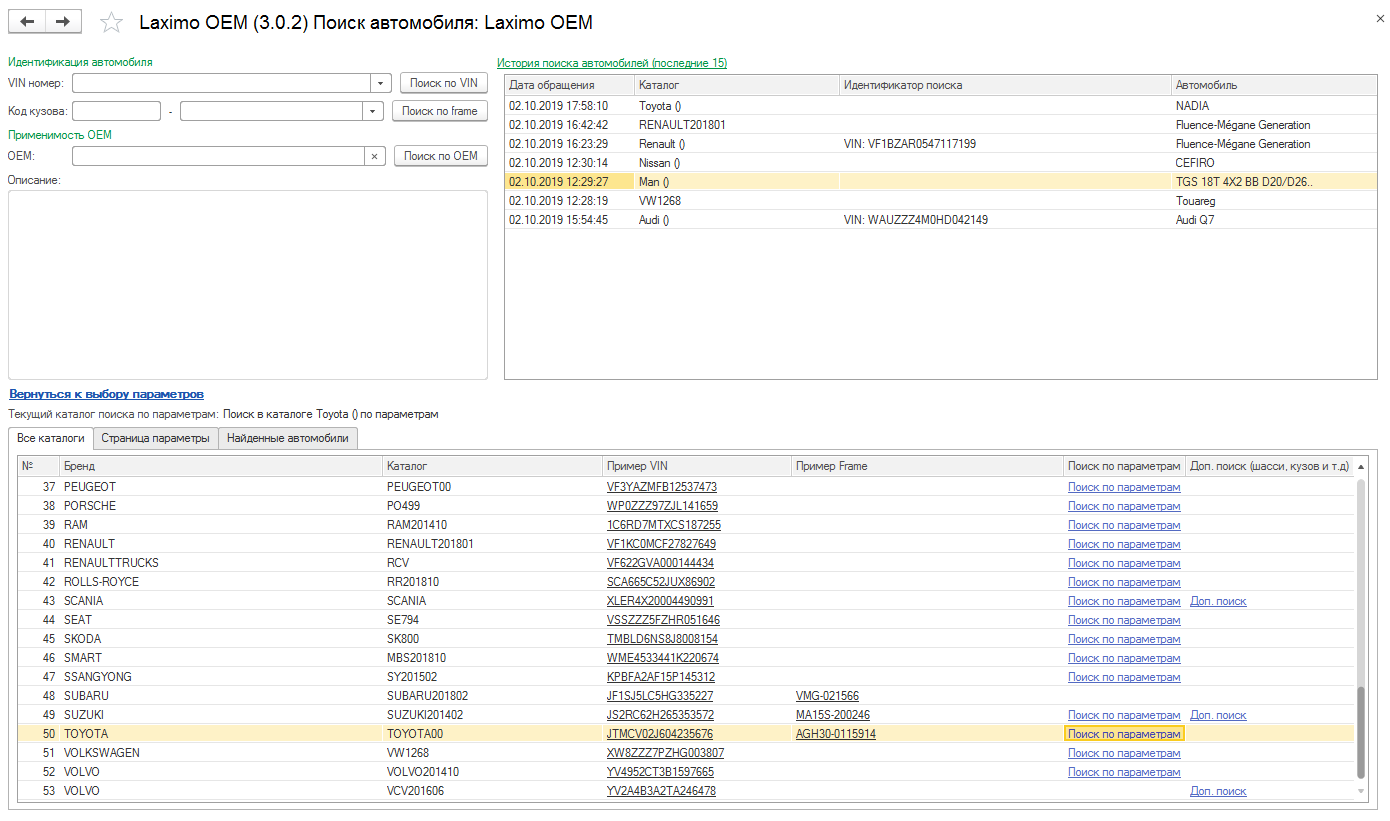Select the SSANGYONG brand row
This screenshot has height=821, width=1390.
[686, 677]
